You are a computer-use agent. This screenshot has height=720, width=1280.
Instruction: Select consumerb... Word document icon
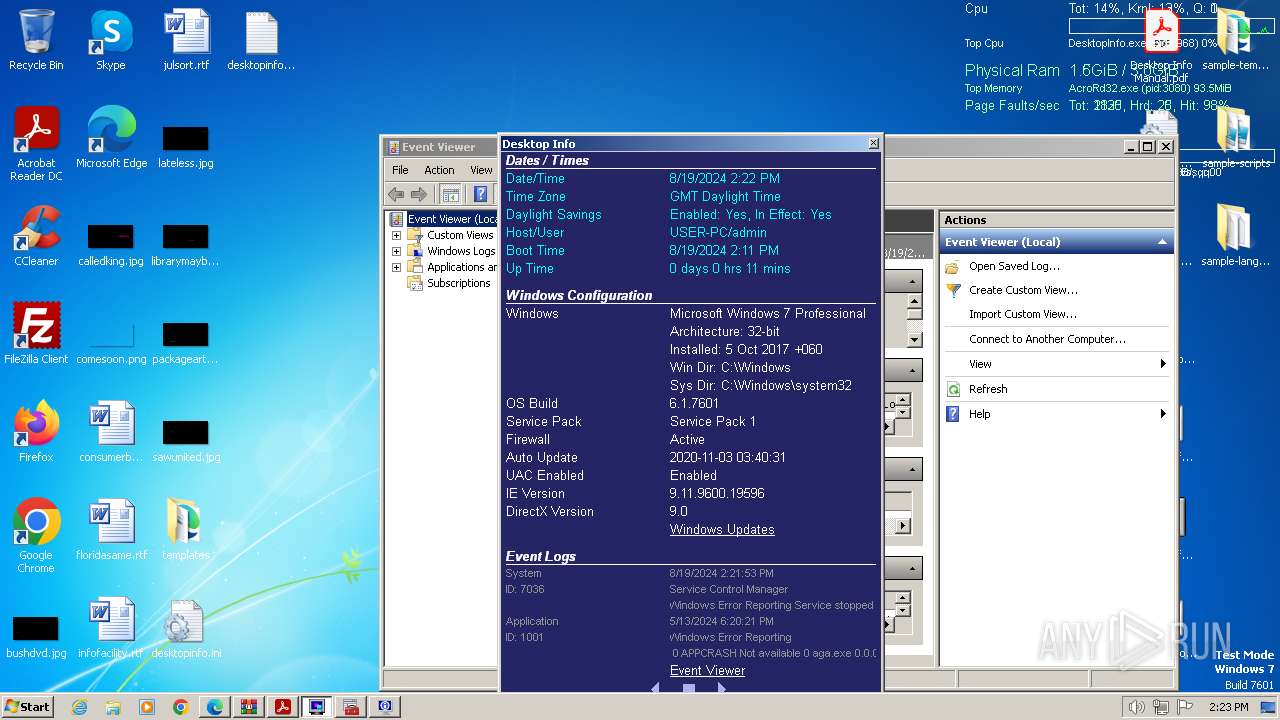click(111, 432)
